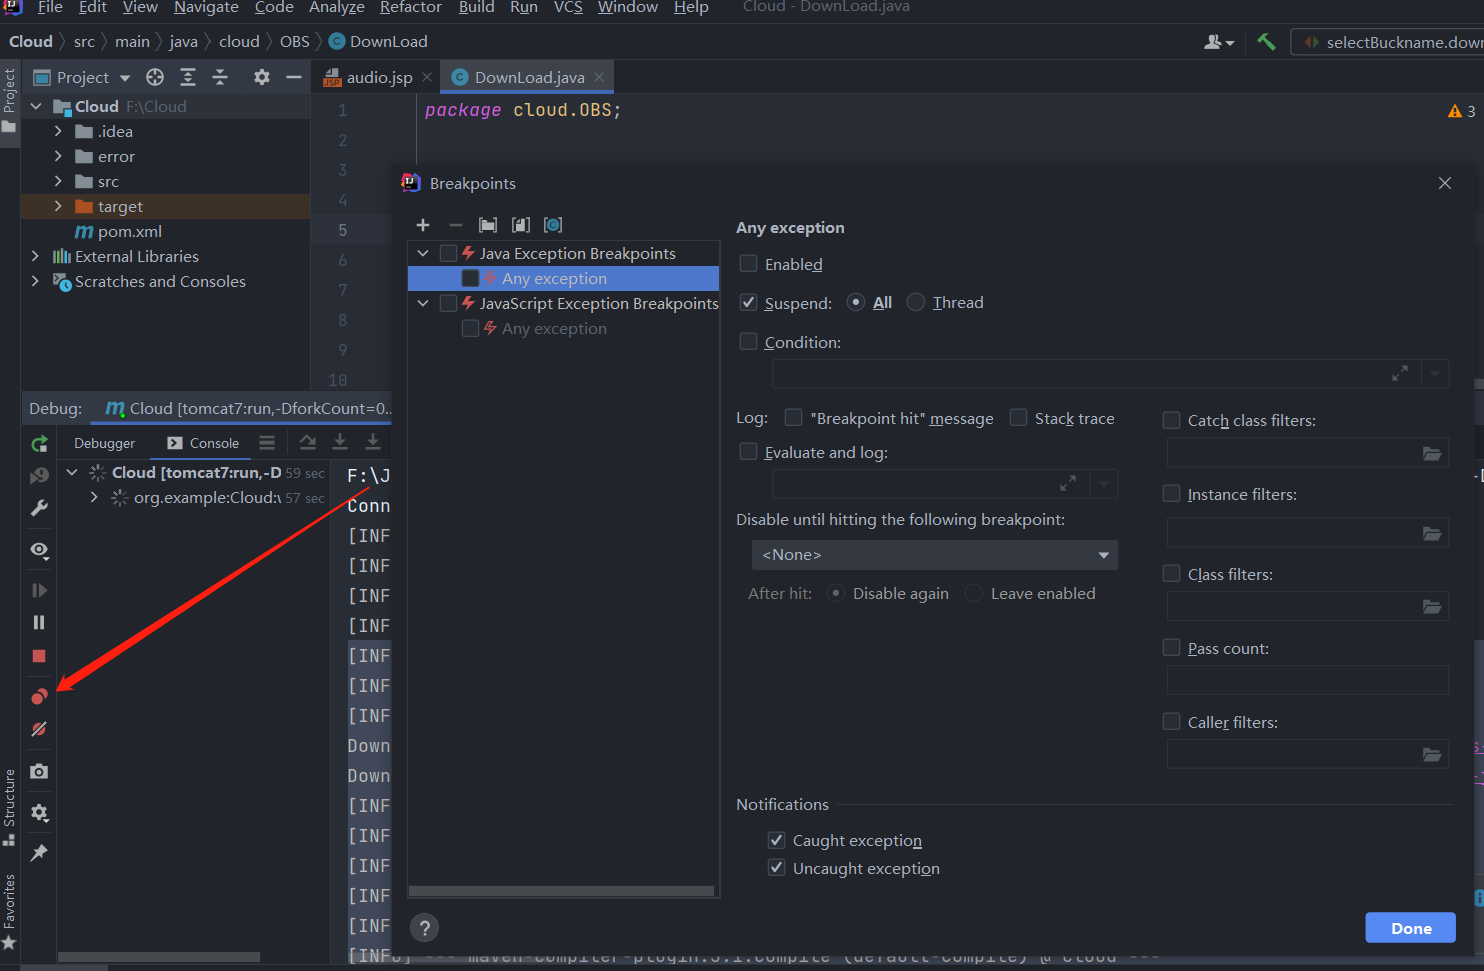1484x971 pixels.
Task: Group breakpoints by file icon
Action: tap(521, 225)
